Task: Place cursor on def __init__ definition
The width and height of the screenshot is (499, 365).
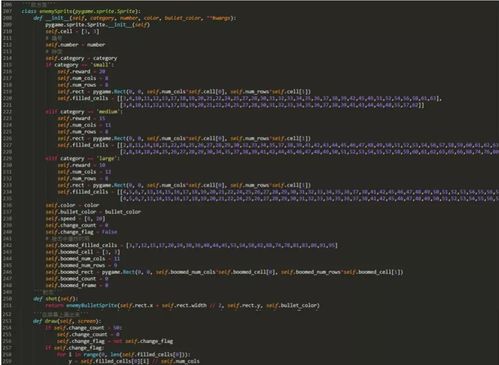Action: [135, 18]
